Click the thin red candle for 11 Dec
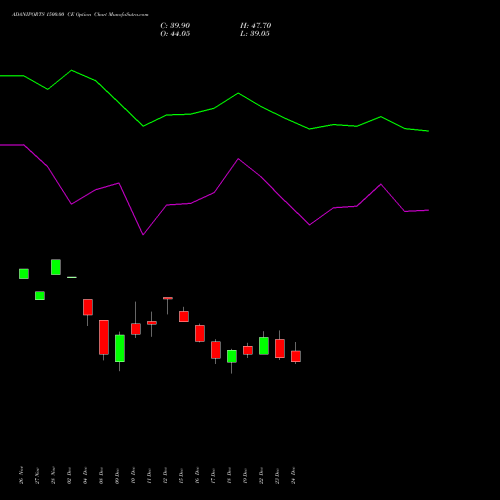Screen dimensions: 500x500 (152, 323)
